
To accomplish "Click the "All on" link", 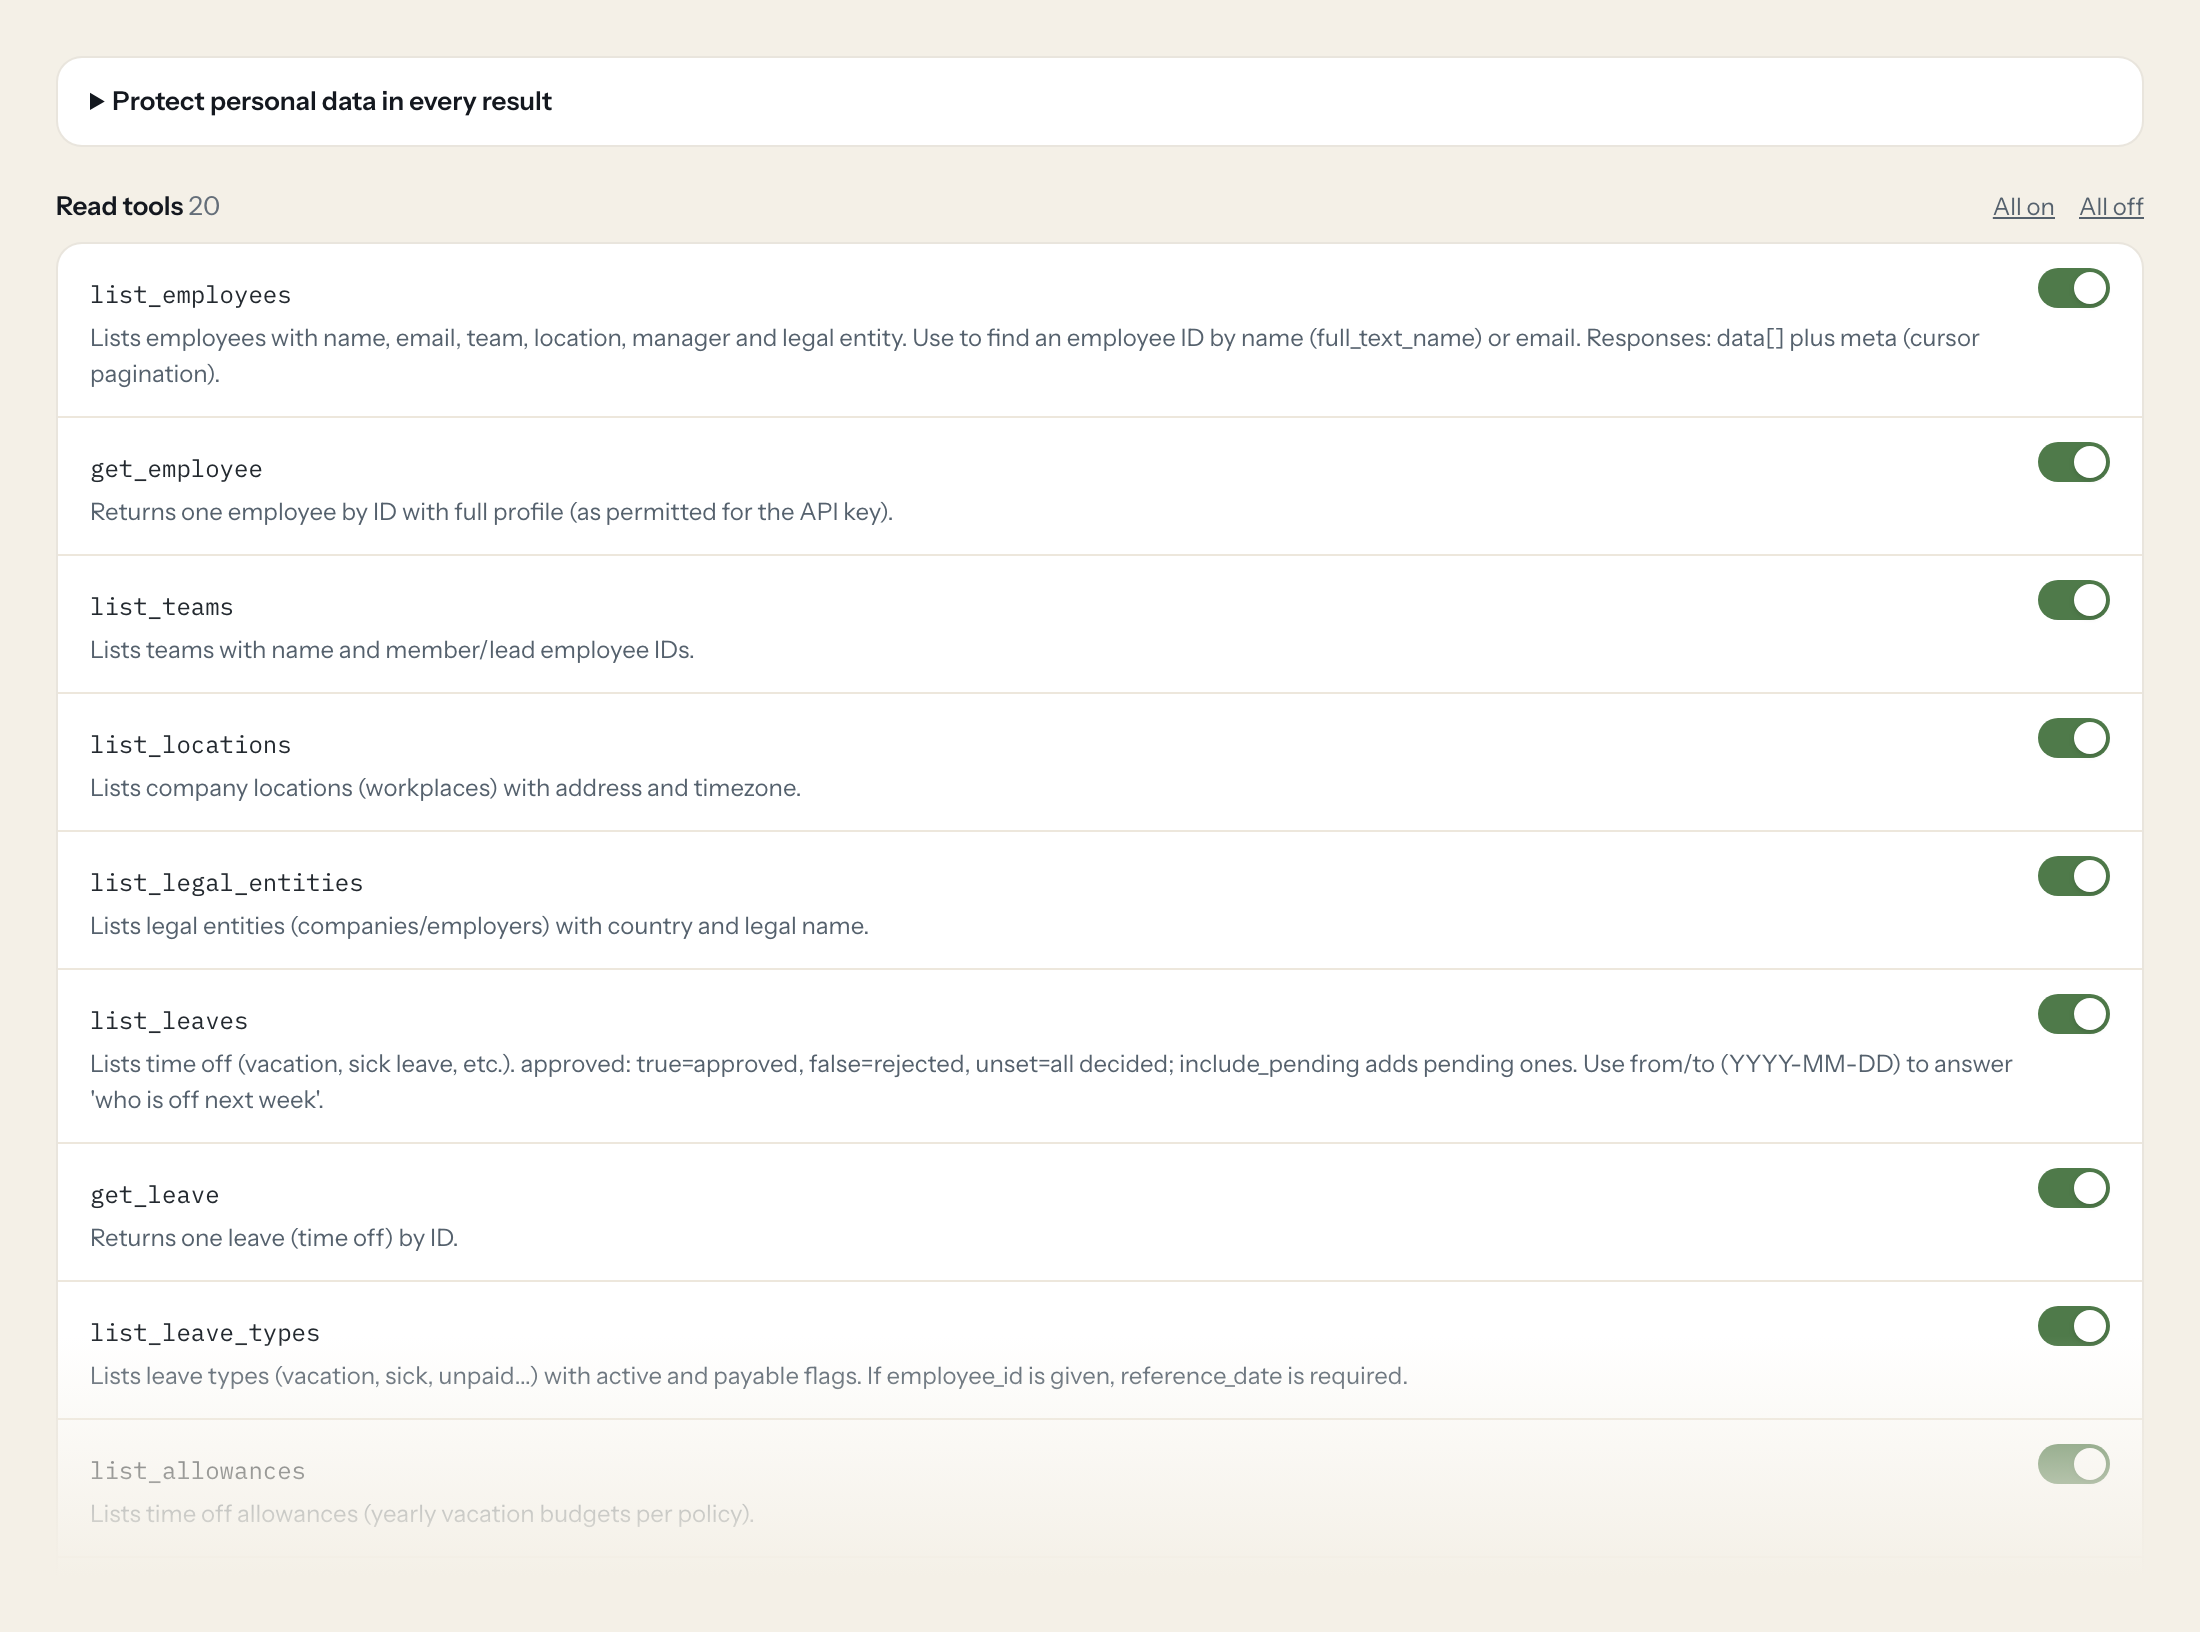I will [2023, 207].
